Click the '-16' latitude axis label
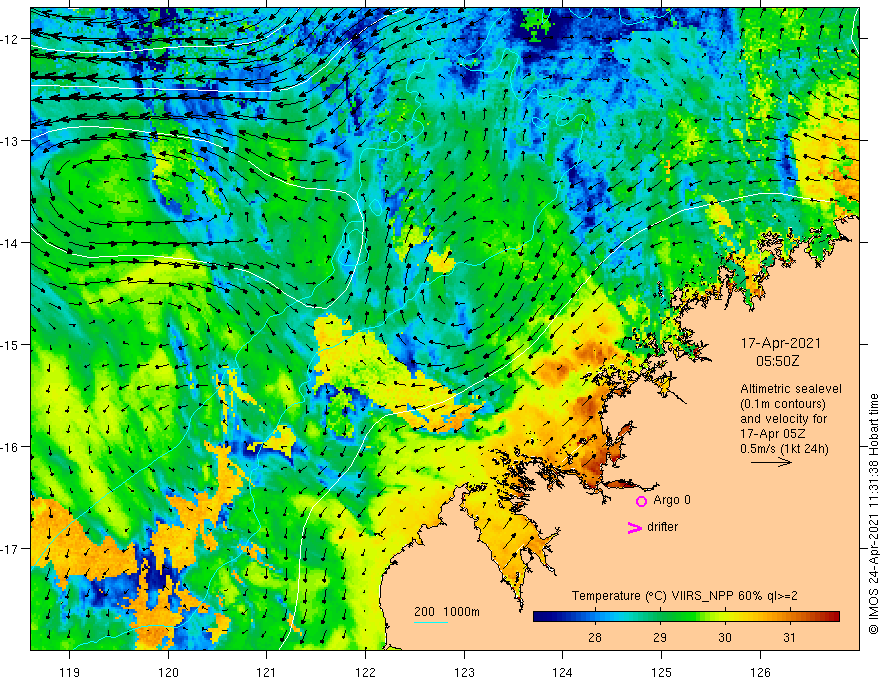This screenshot has height=680, width=880. pos(10,447)
